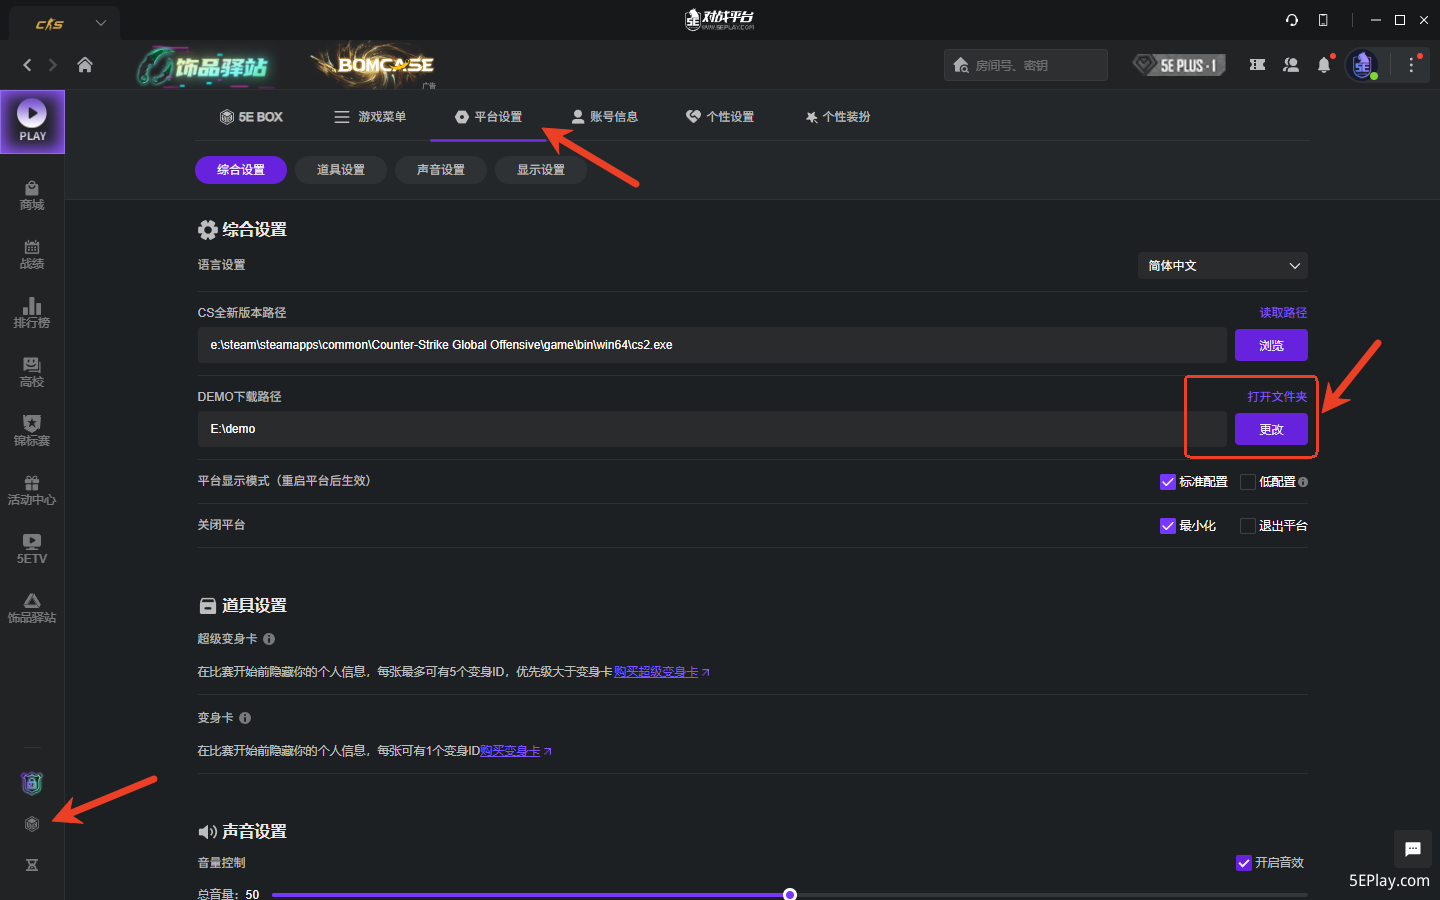Open notifications via the bell icon
The image size is (1440, 900).
pos(1324,65)
